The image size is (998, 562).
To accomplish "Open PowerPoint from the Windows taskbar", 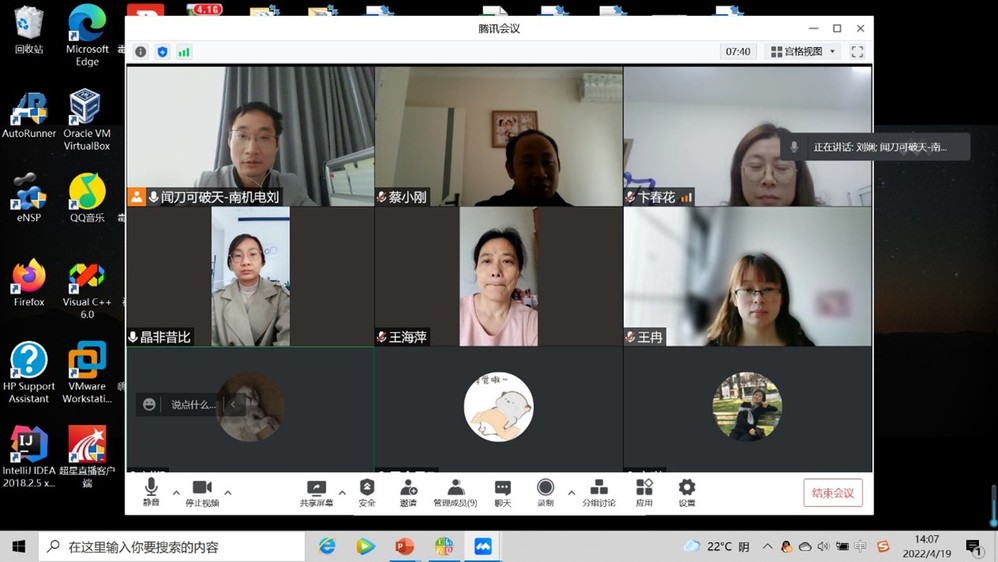I will pyautogui.click(x=404, y=546).
